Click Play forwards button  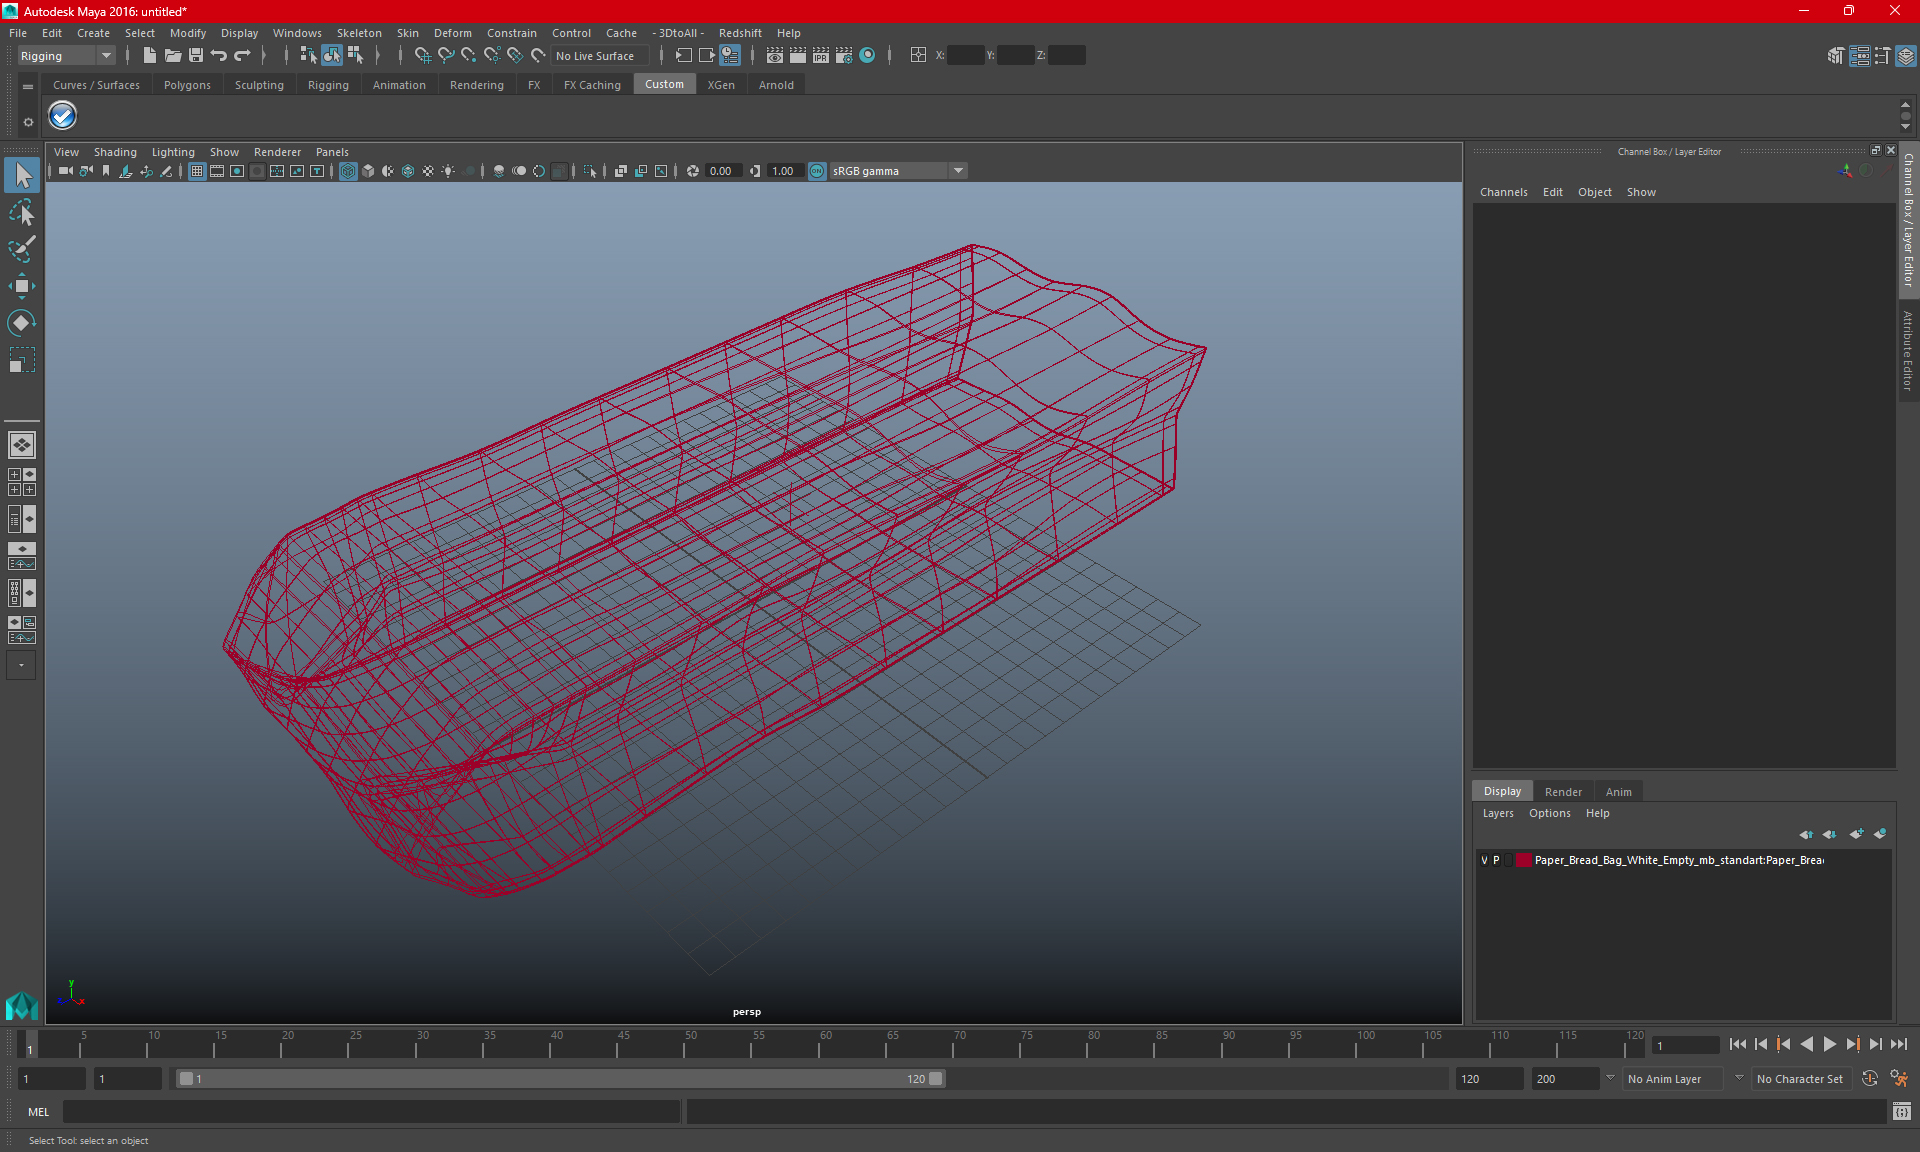[1829, 1044]
